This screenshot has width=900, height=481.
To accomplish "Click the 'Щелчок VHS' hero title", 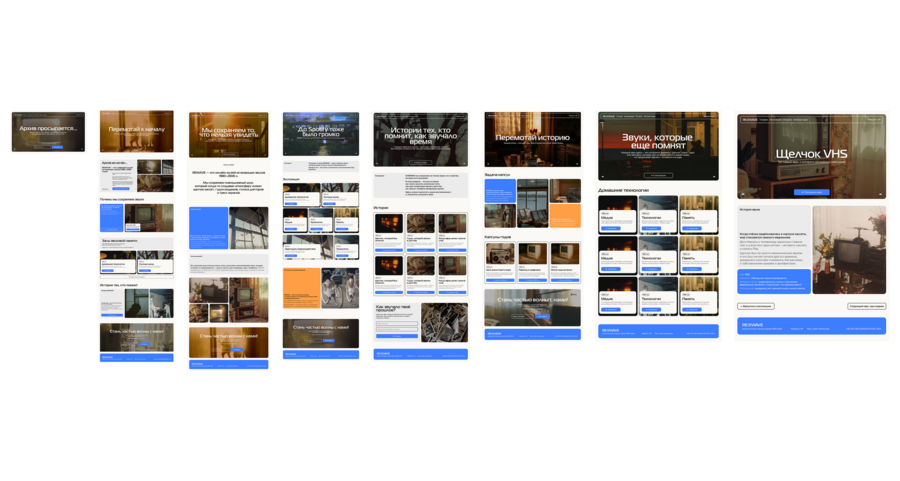I will [812, 153].
